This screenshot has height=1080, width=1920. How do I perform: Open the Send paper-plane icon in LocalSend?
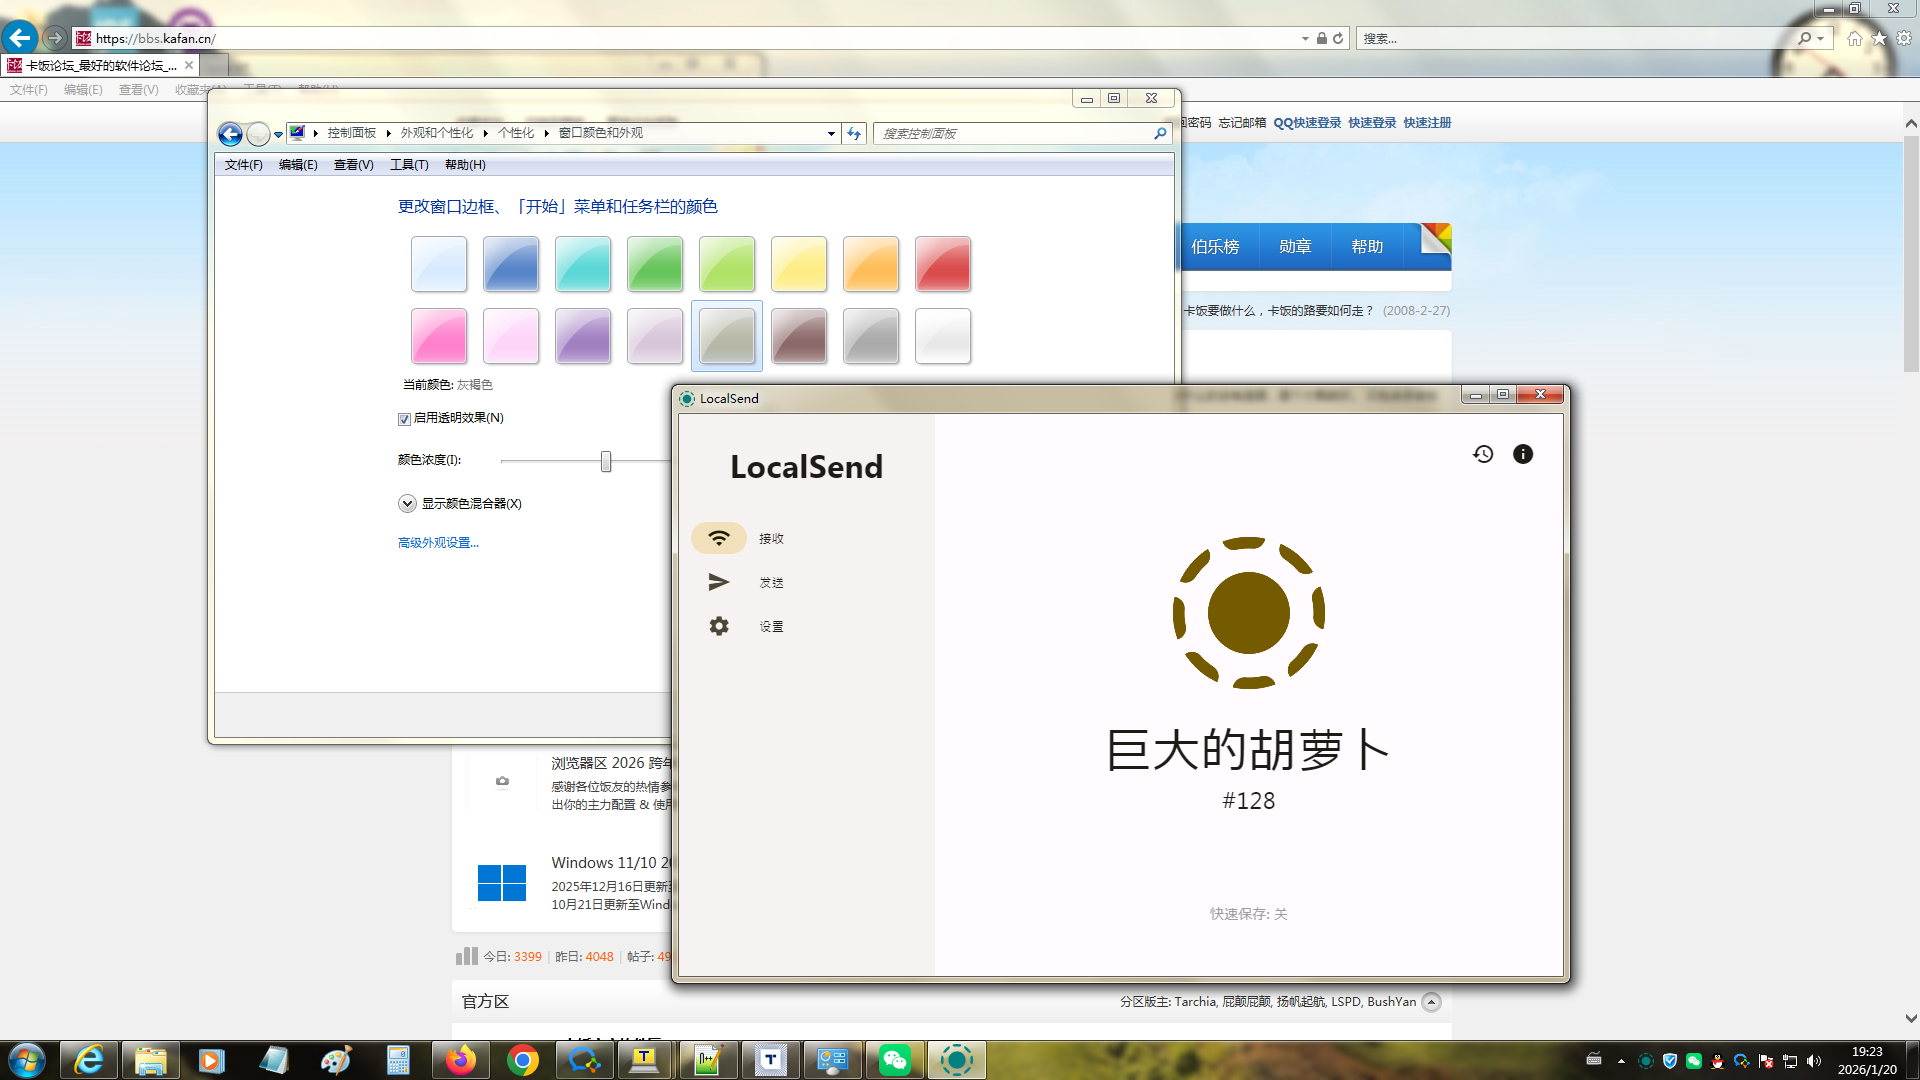point(719,582)
